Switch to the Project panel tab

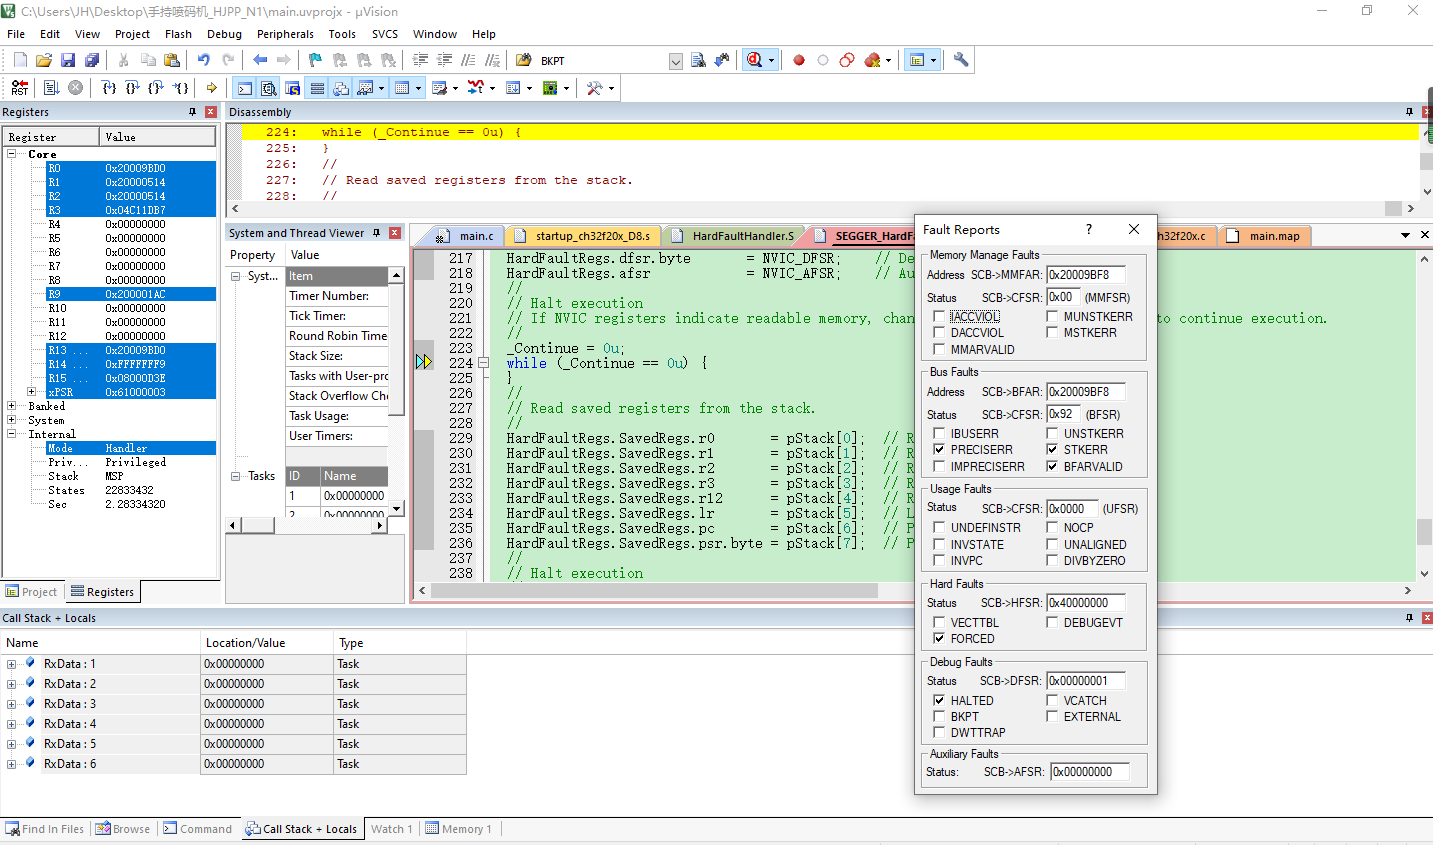(x=32, y=592)
